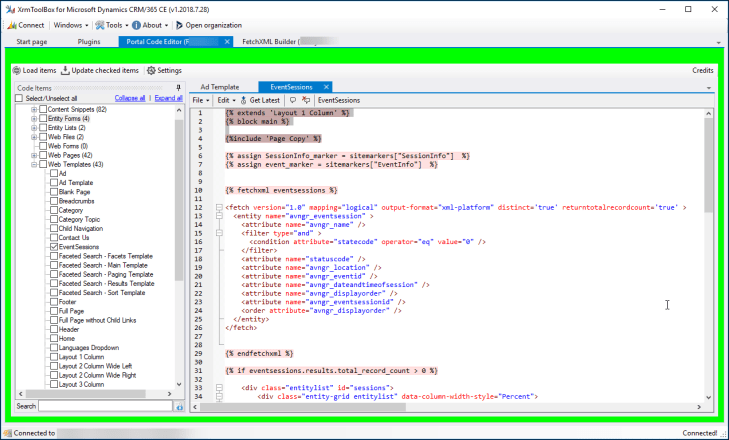Screen dimensions: 729x440
Task: Open the editor File menu
Action: click(200, 100)
